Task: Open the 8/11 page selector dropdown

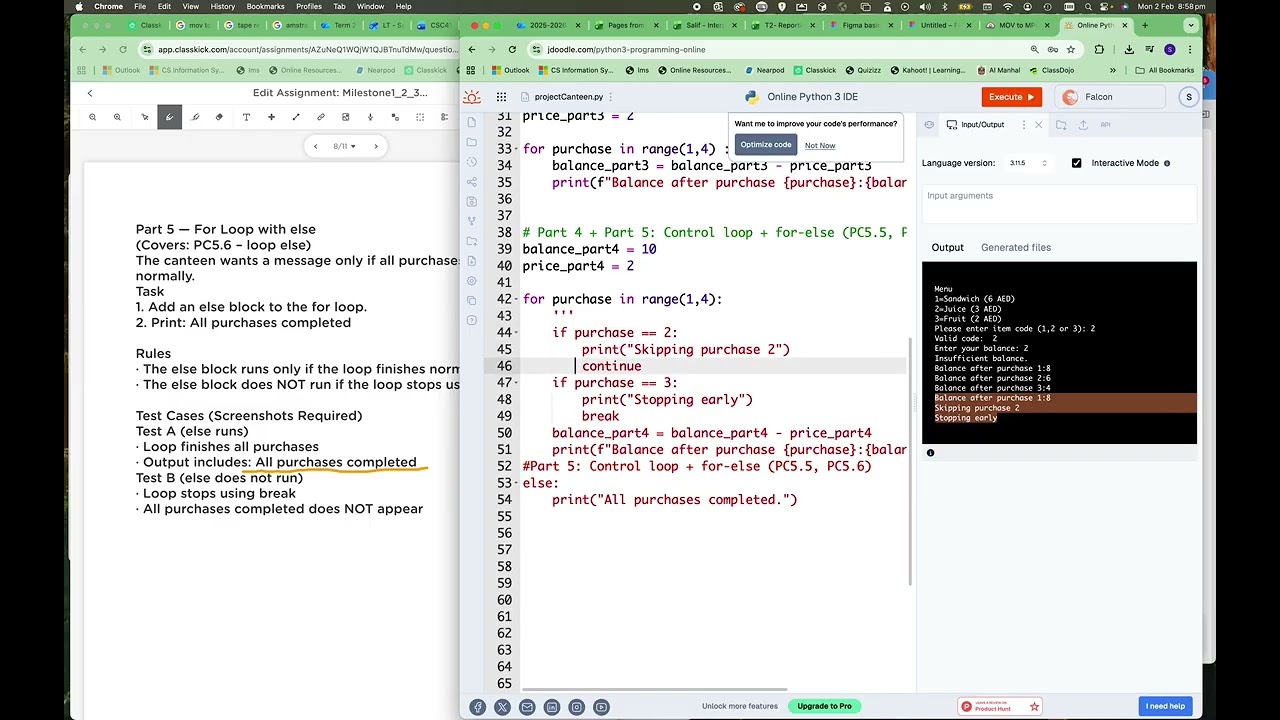Action: [341, 146]
